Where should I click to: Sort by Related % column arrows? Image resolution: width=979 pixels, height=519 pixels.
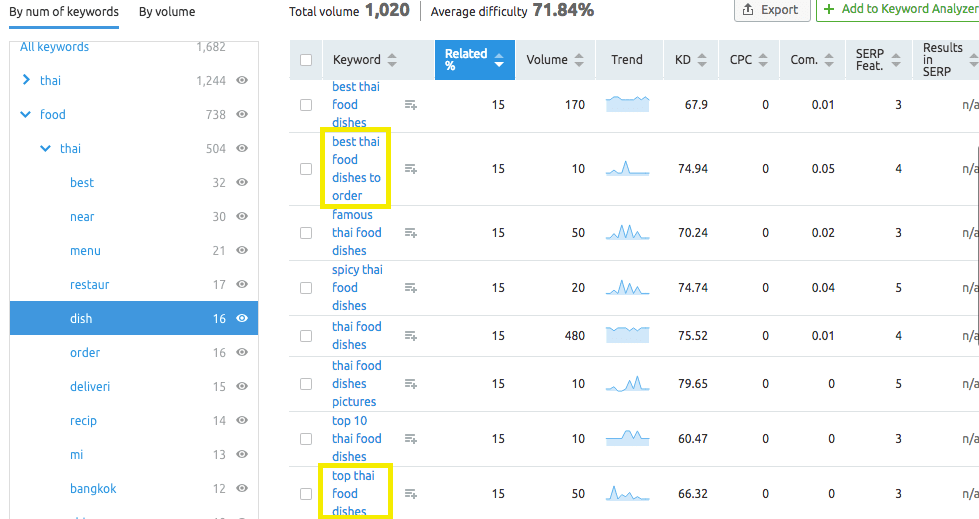click(499, 60)
